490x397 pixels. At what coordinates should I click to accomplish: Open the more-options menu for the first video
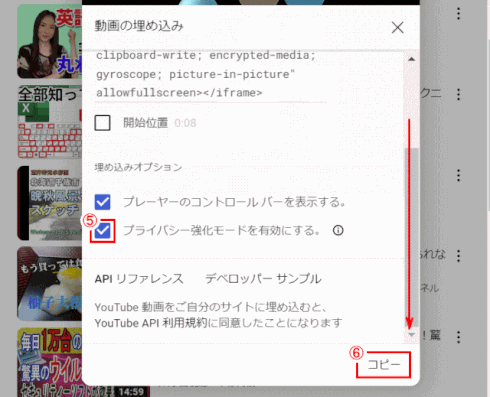459,14
